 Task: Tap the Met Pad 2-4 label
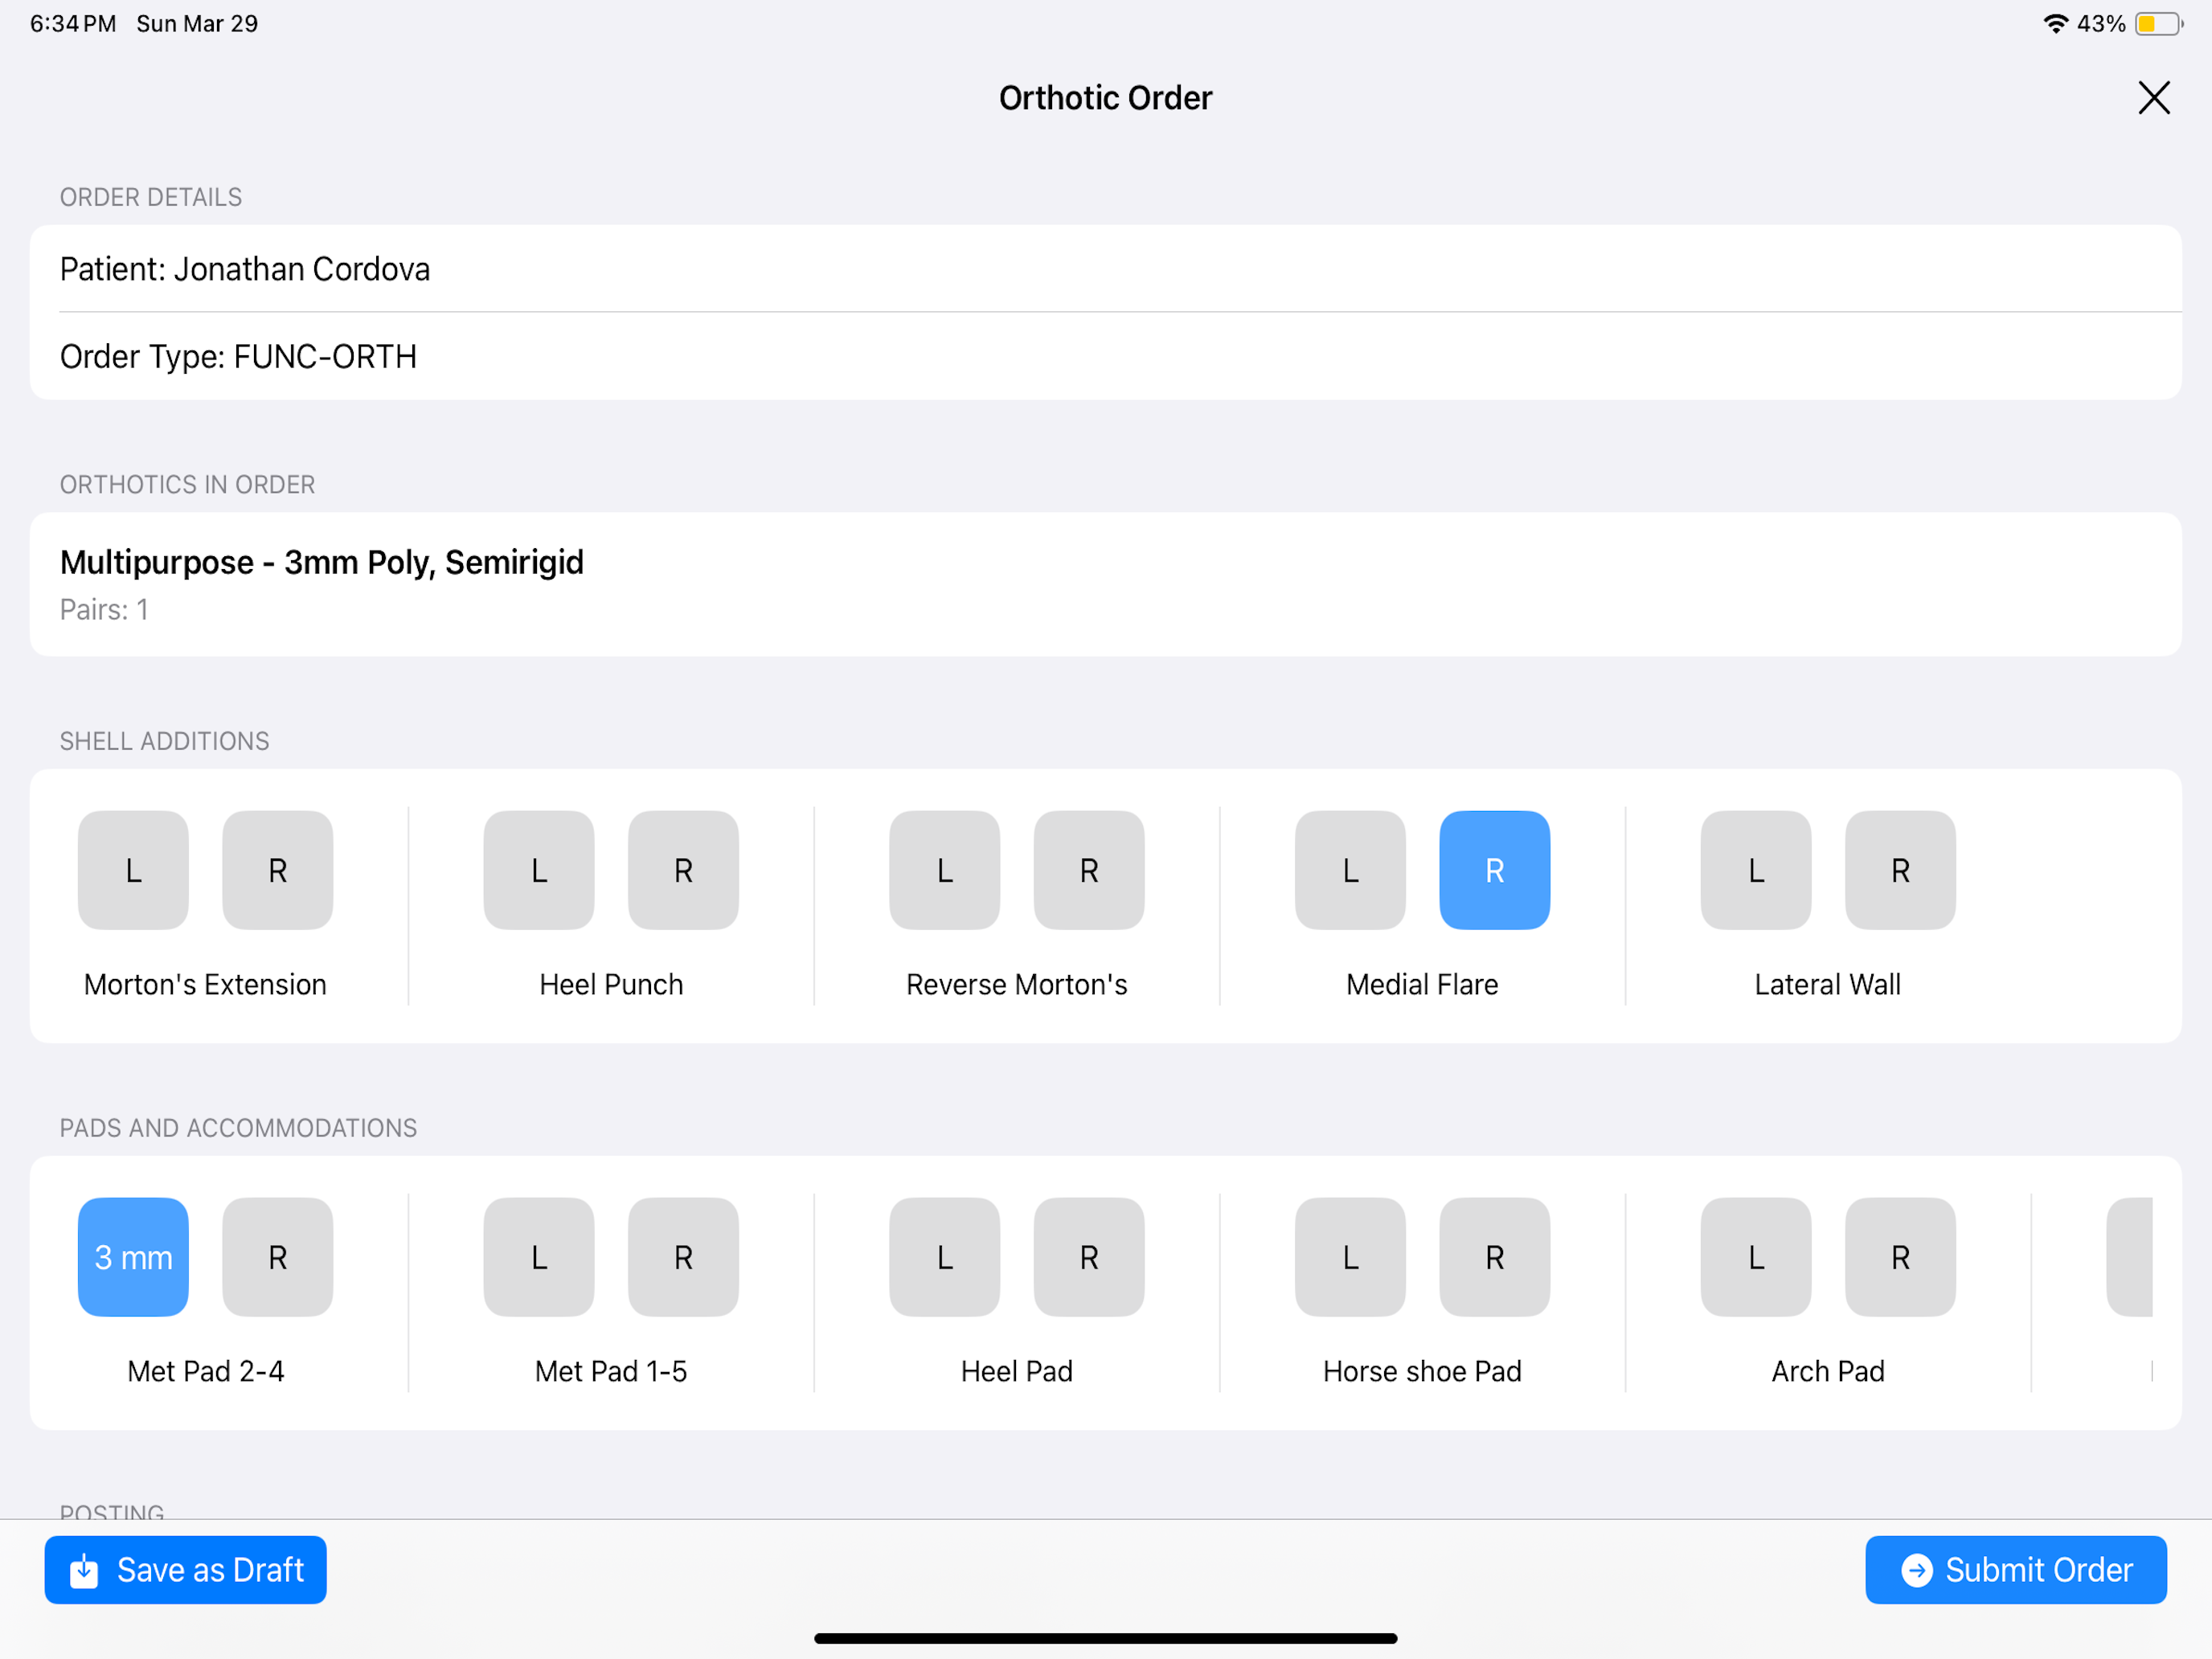[206, 1371]
